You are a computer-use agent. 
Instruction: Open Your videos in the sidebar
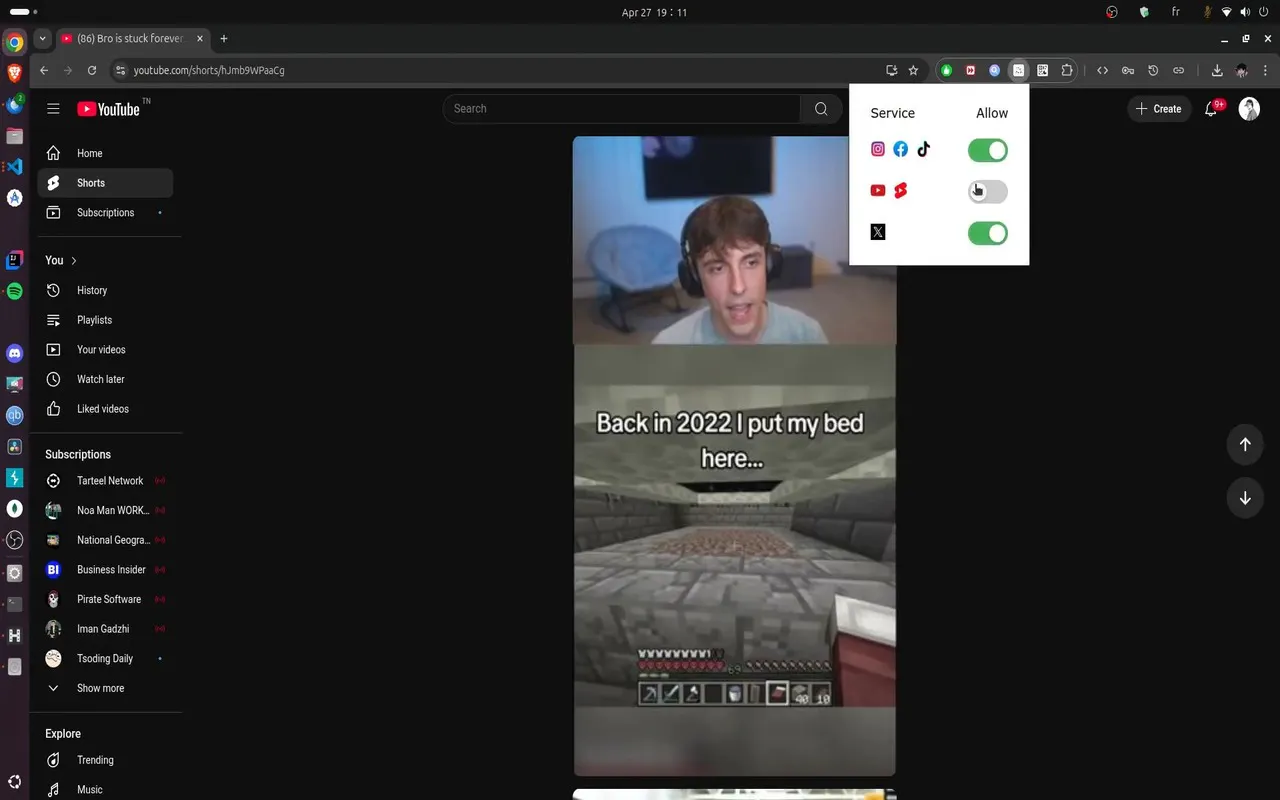106,350
